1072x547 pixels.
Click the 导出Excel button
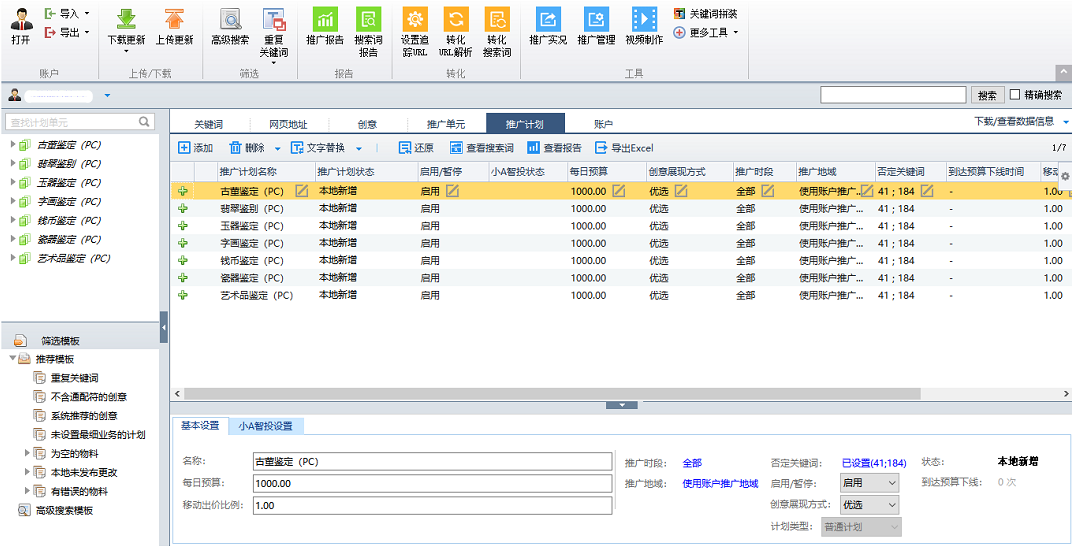pos(624,148)
